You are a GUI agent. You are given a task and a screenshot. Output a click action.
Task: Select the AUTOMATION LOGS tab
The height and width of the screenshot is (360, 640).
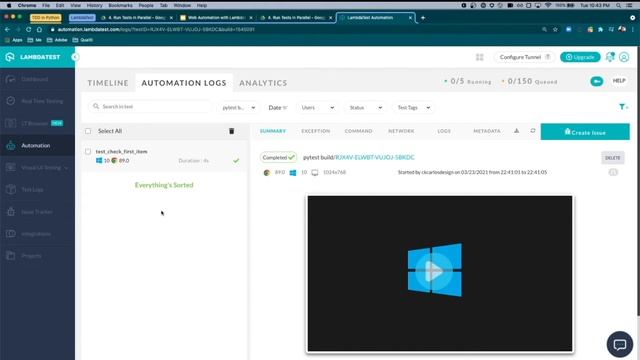tap(184, 83)
